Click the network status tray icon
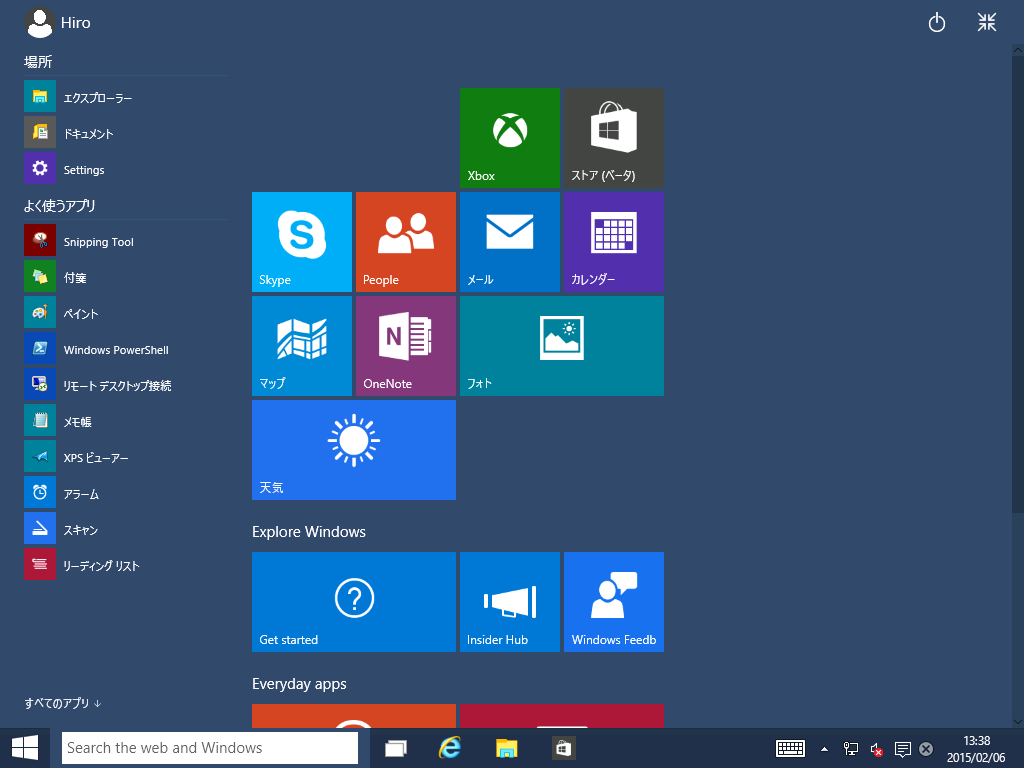The height and width of the screenshot is (768, 1024). [850, 749]
